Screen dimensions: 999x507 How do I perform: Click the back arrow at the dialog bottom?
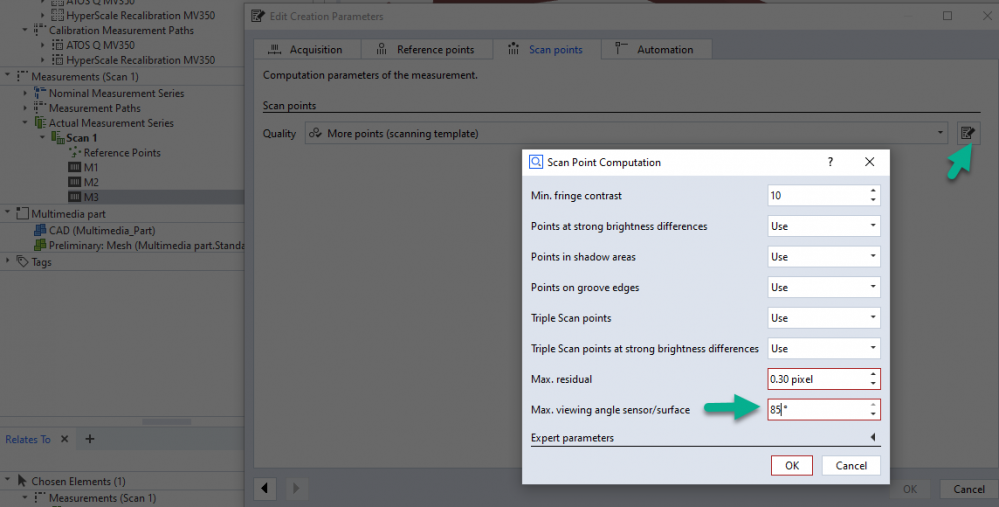pyautogui.click(x=267, y=489)
